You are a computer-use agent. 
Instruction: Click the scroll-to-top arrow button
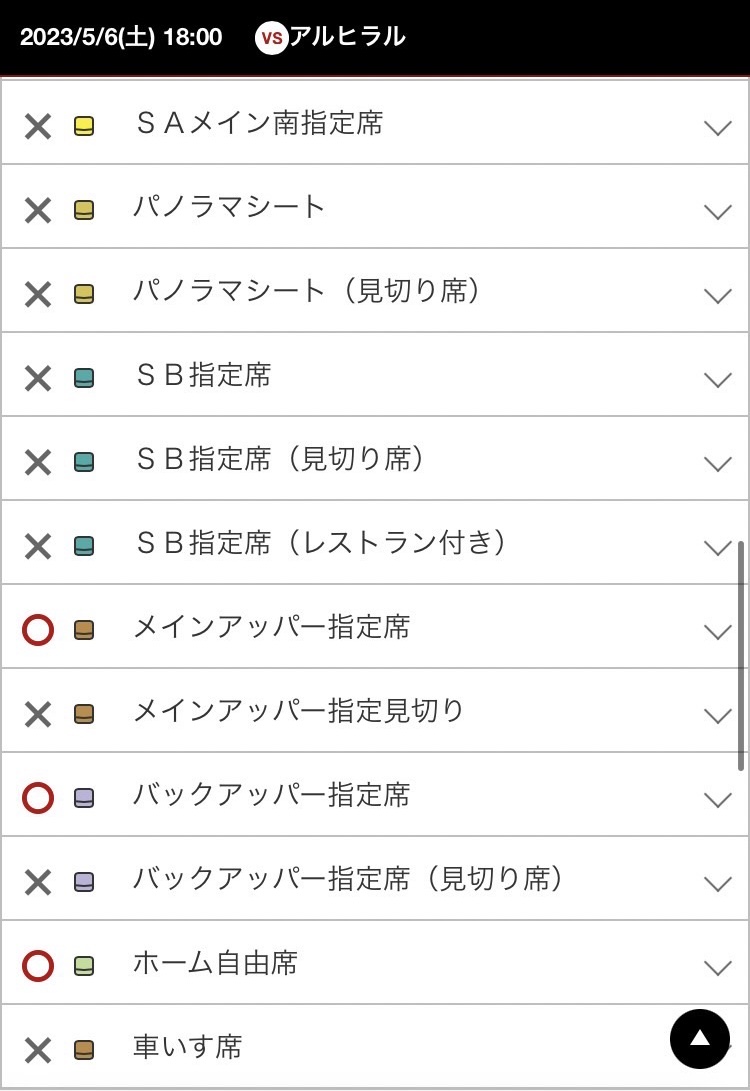tap(700, 1039)
